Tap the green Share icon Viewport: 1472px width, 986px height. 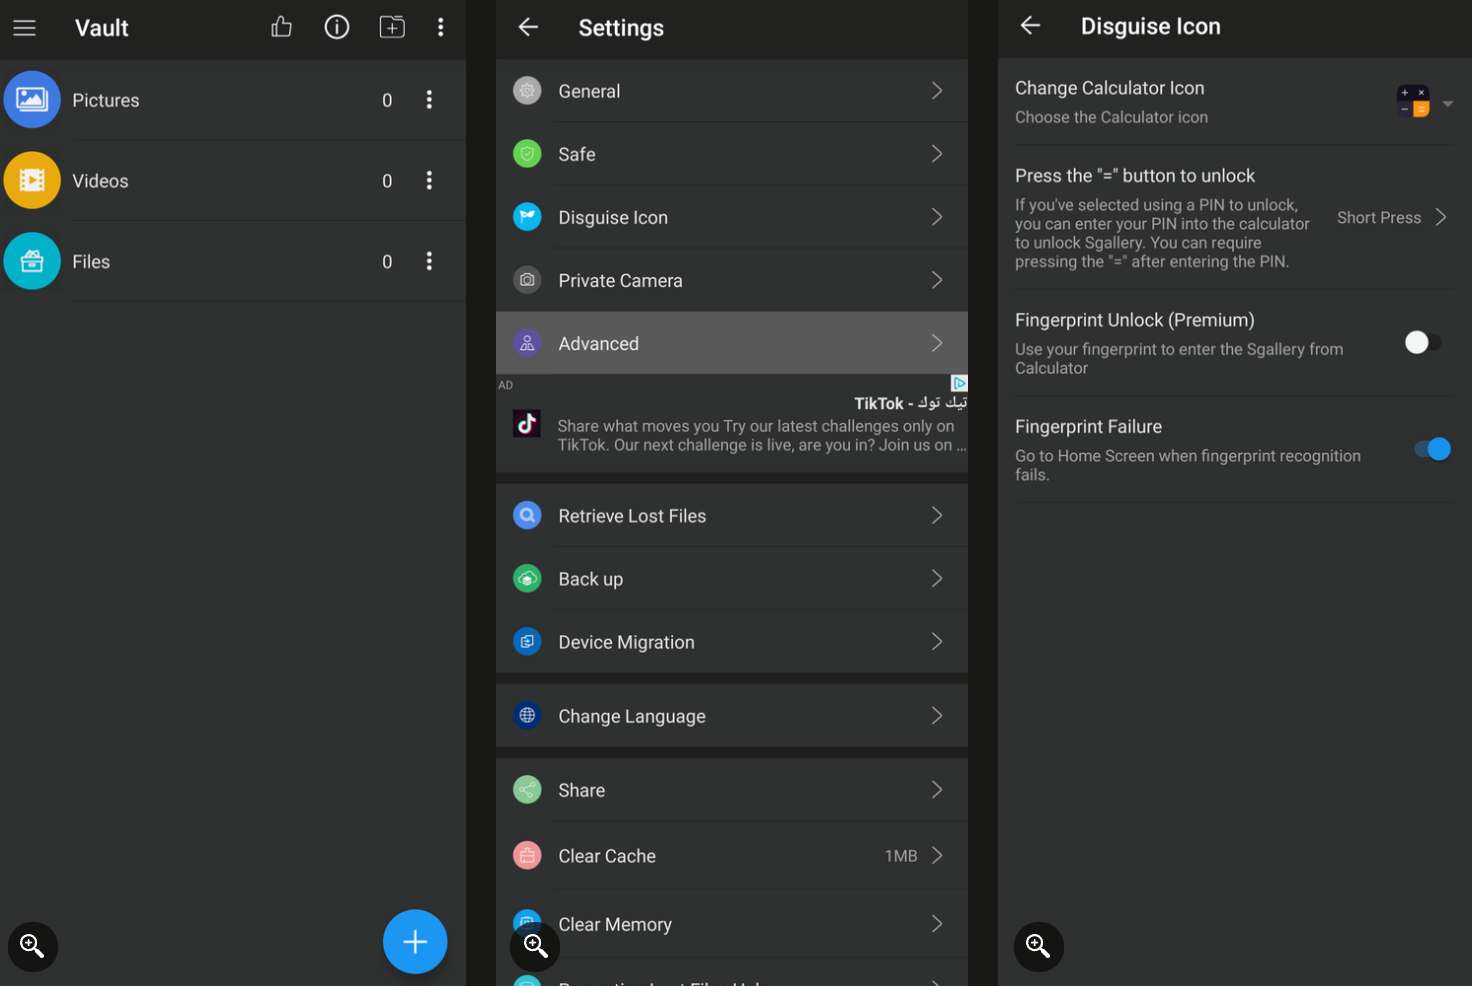pos(527,789)
